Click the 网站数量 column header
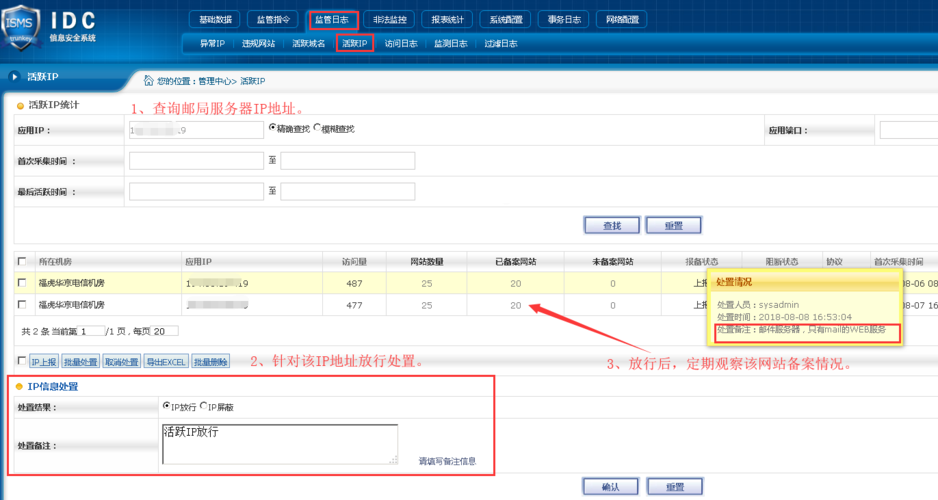Viewport: 938px width, 500px height. [x=427, y=261]
